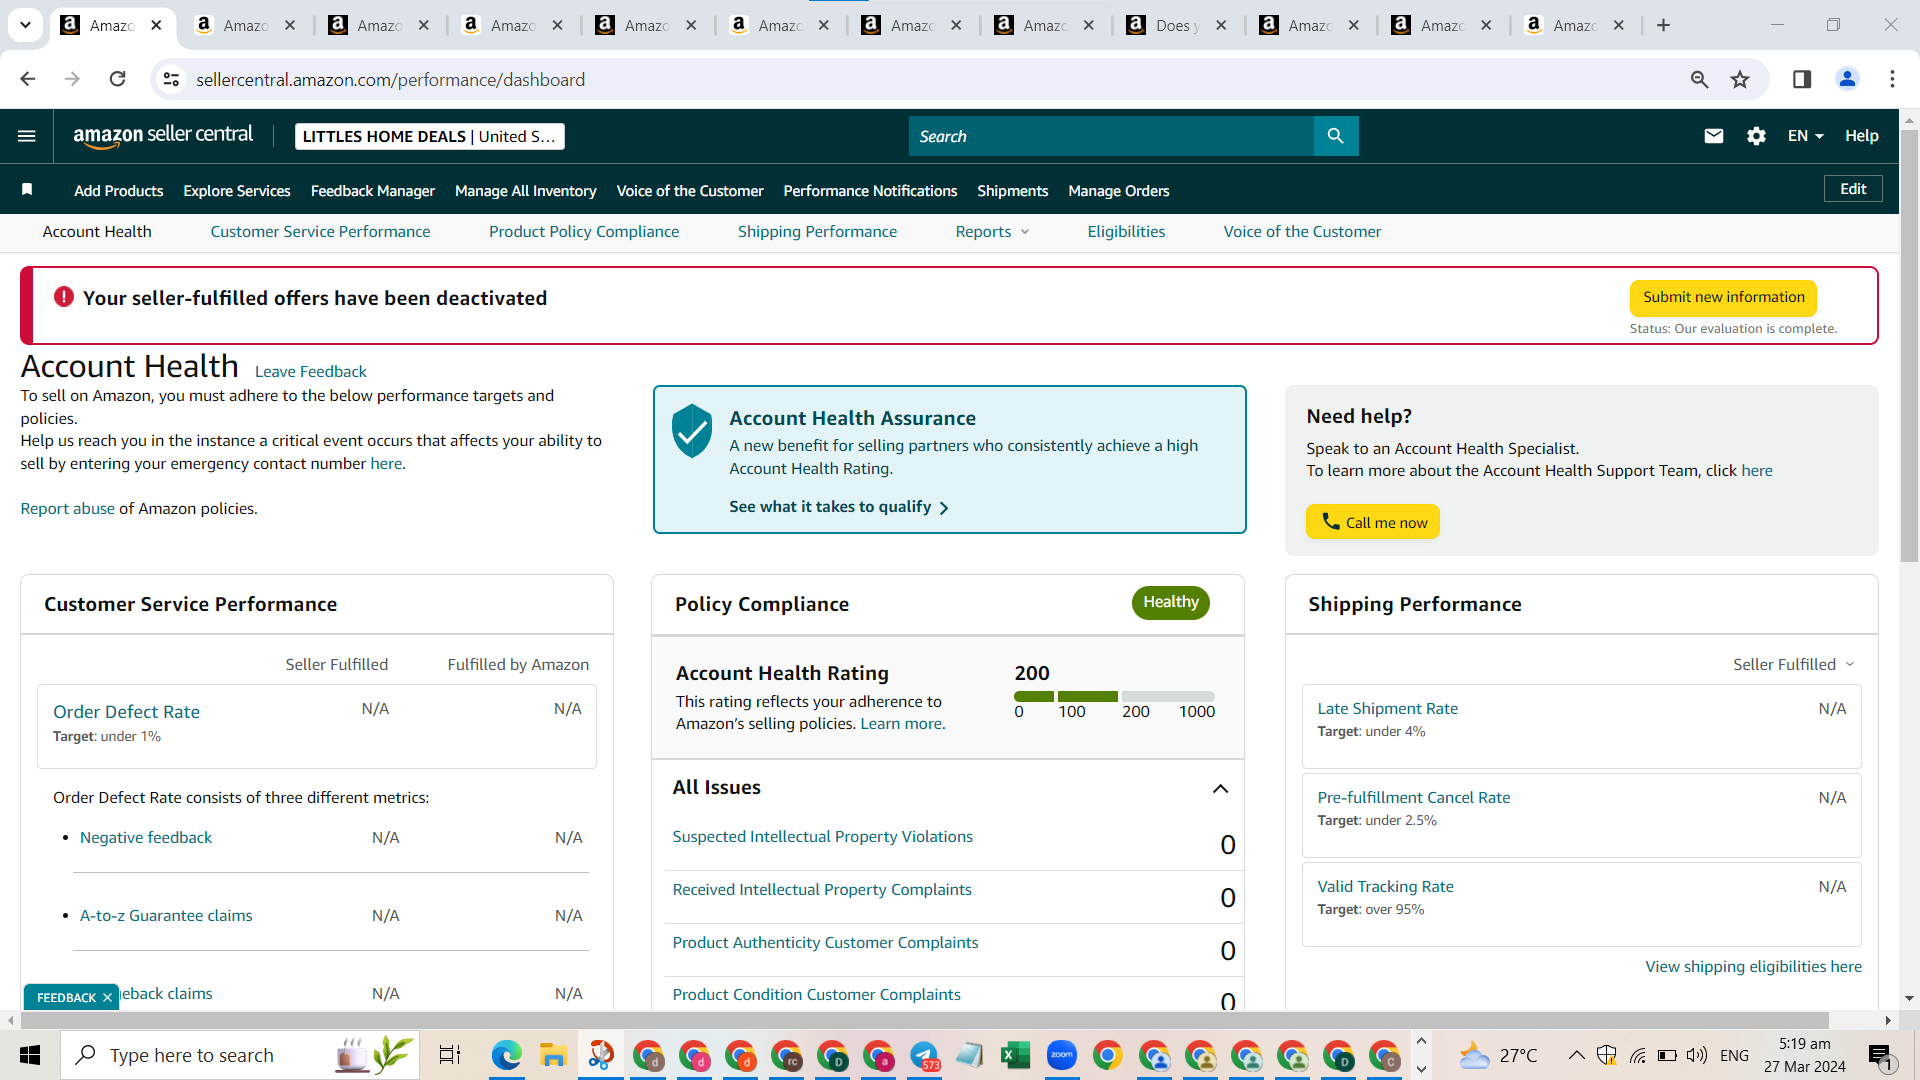Screen dimensions: 1920x1080
Task: Click View shipping eligibilities here
Action: (1753, 967)
